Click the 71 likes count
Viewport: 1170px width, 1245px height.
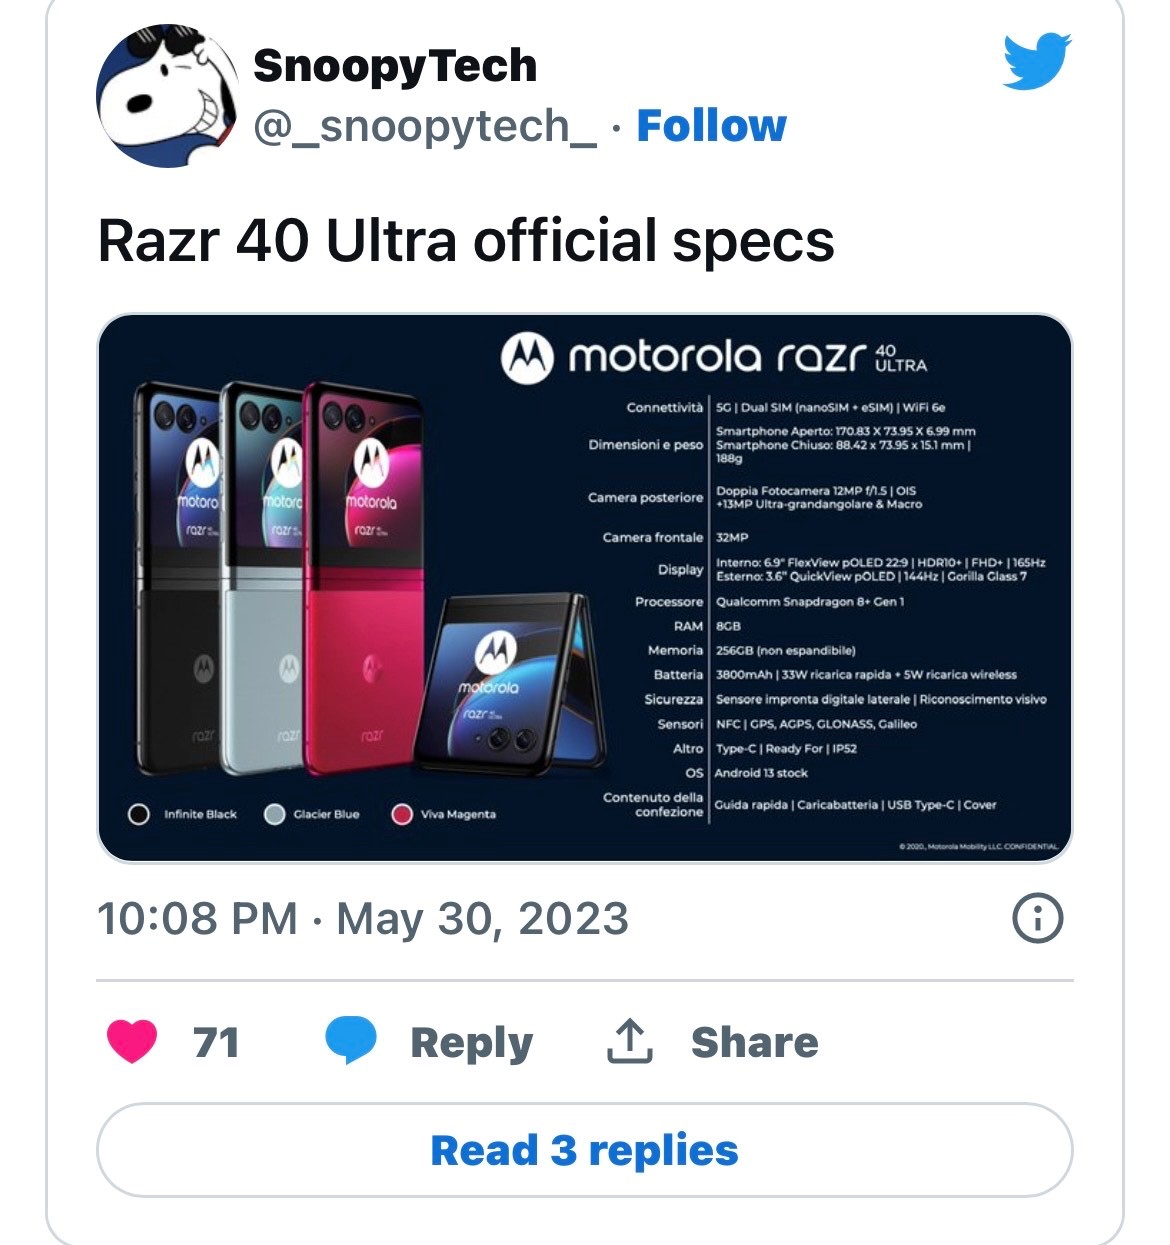[x=216, y=1042]
